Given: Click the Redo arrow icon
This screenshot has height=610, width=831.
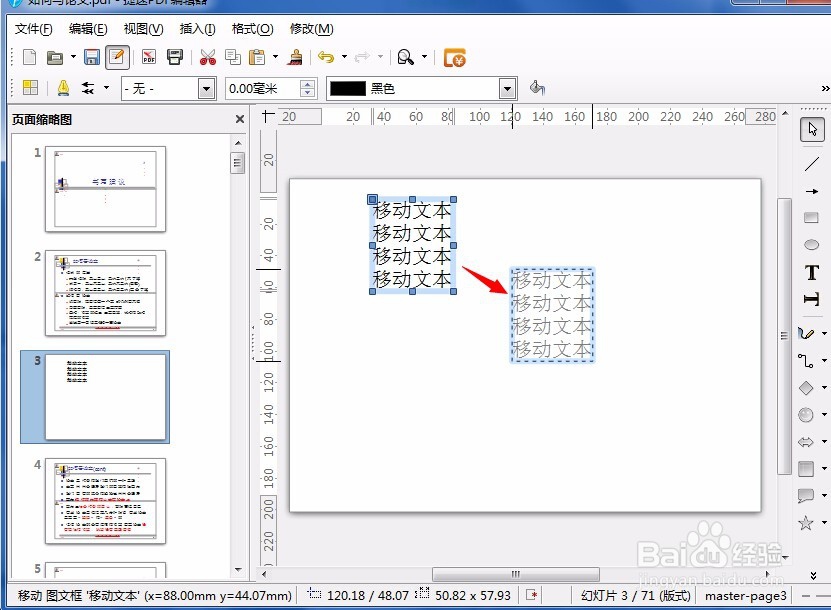Looking at the screenshot, I should [x=362, y=57].
